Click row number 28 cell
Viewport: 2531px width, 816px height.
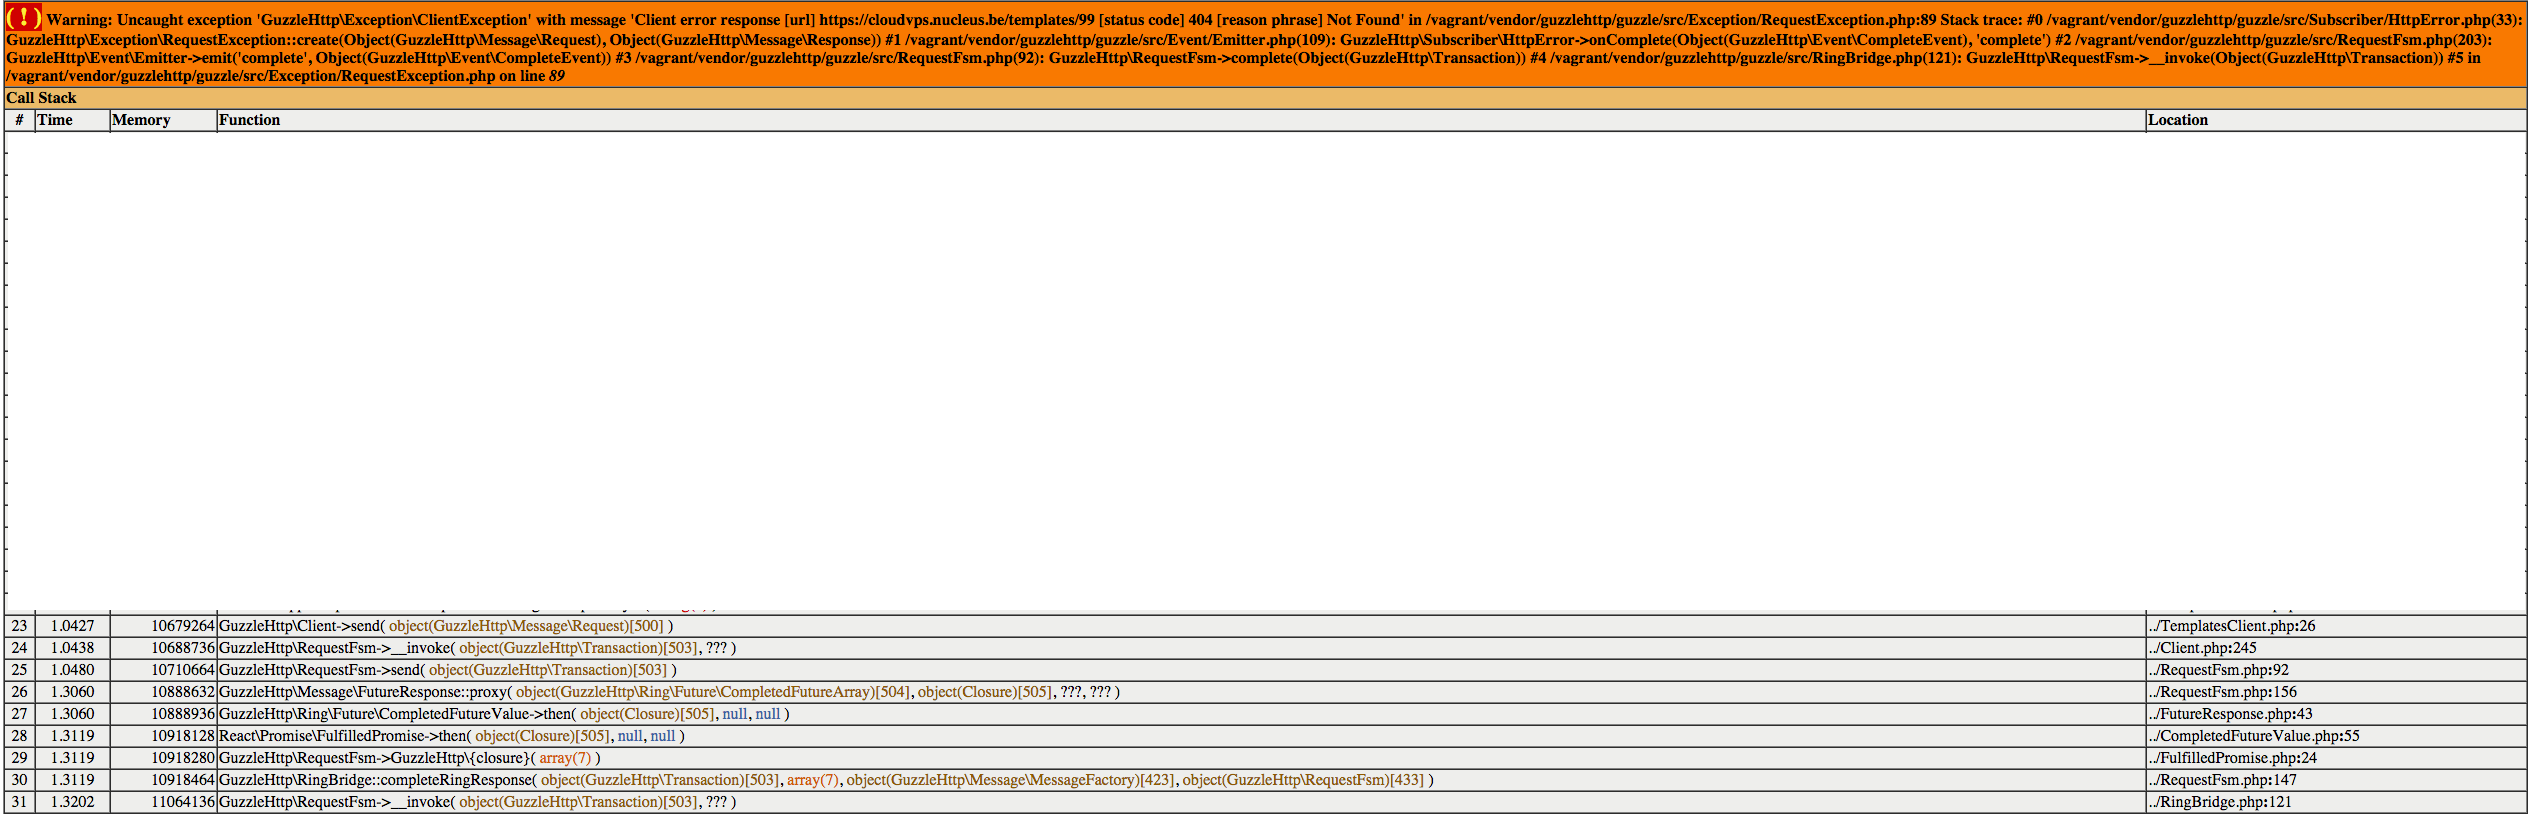(x=20, y=736)
